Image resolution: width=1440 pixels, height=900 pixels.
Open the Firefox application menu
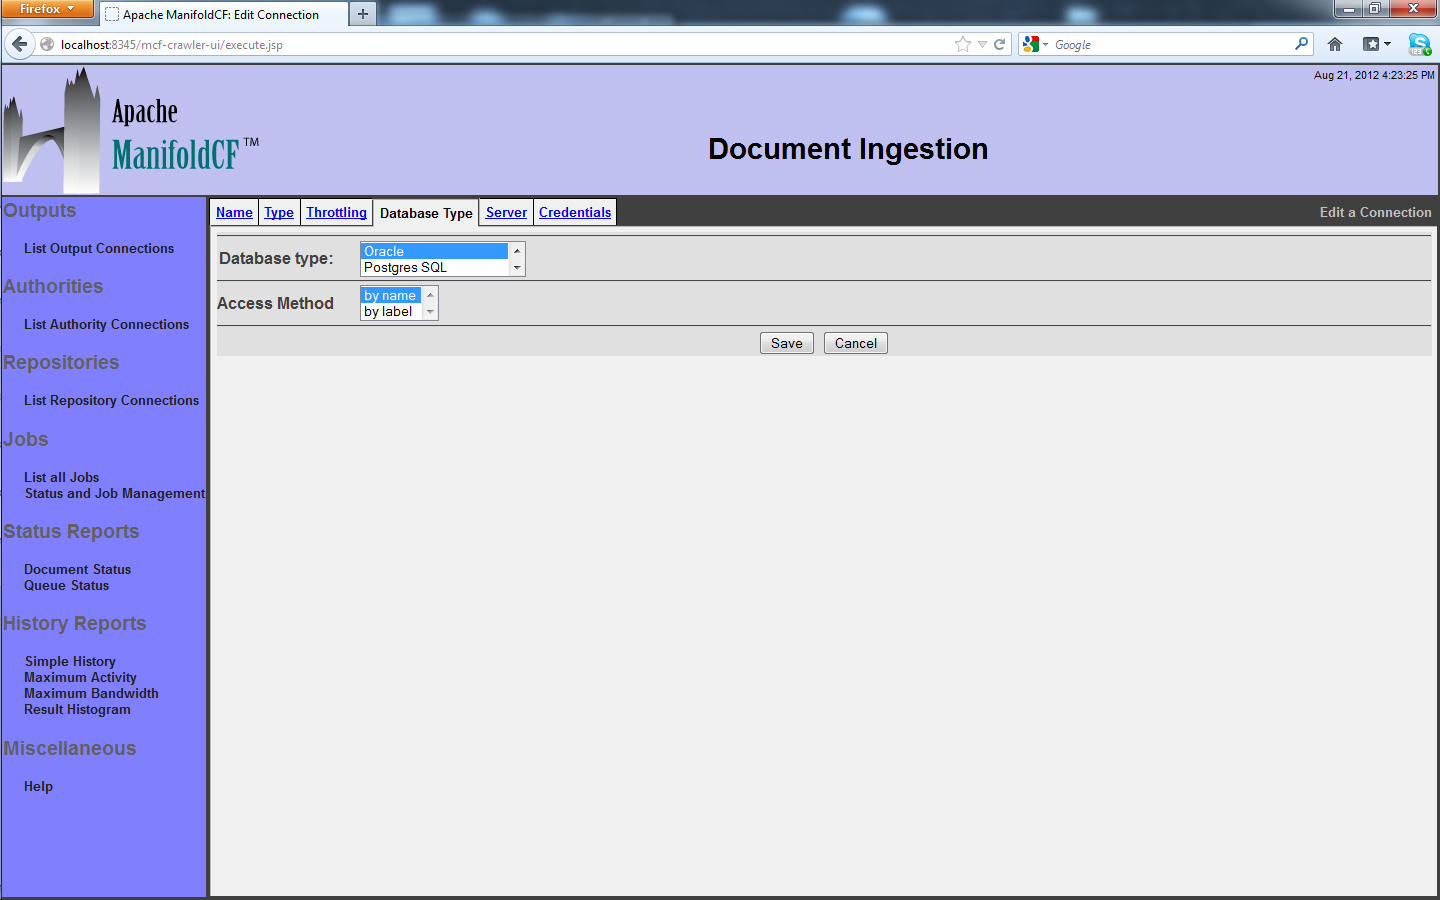(x=46, y=9)
